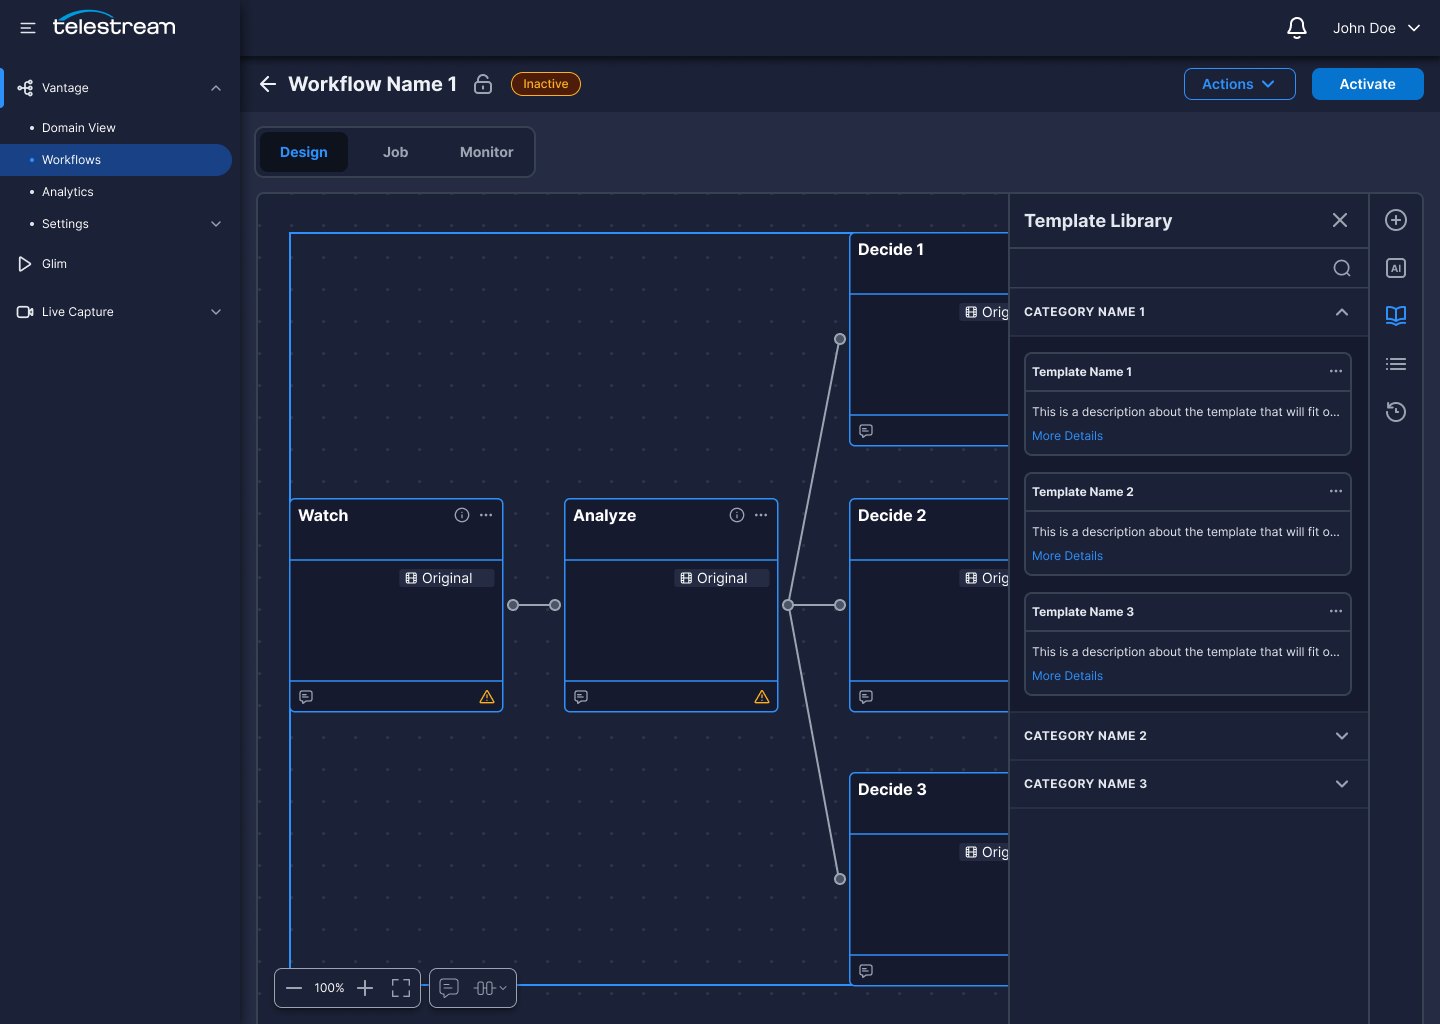Close the Template Library panel
Viewport: 1440px width, 1024px height.
click(x=1340, y=220)
